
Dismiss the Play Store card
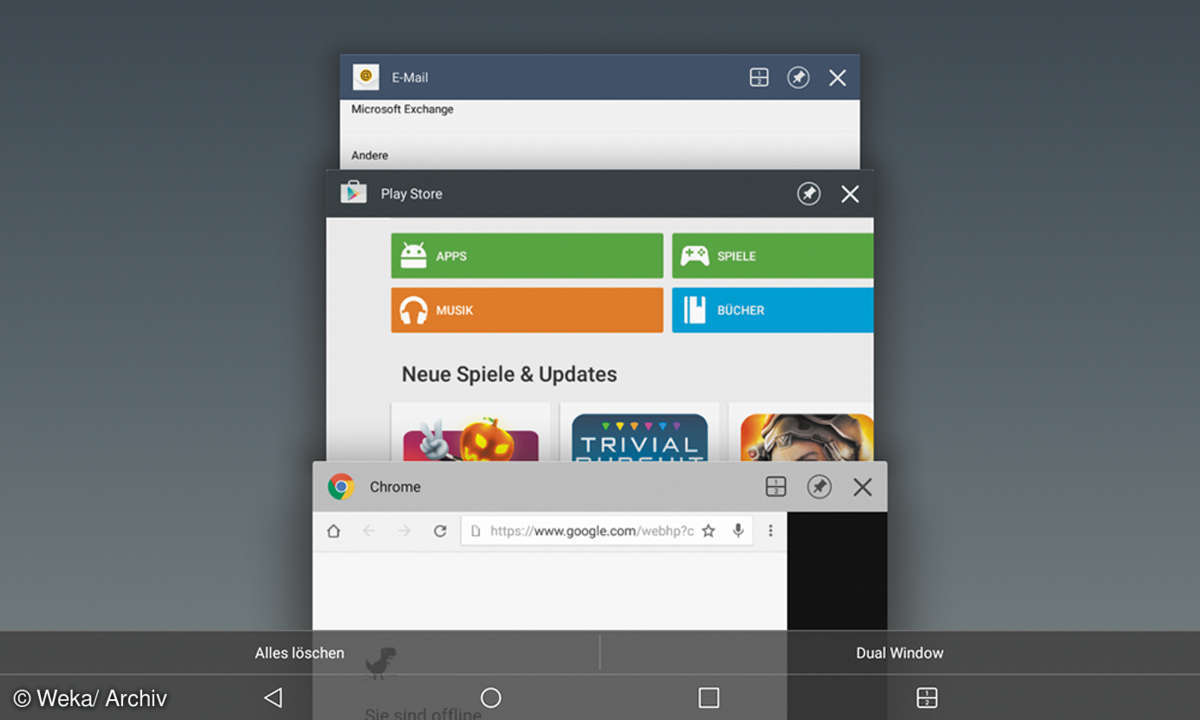point(850,194)
